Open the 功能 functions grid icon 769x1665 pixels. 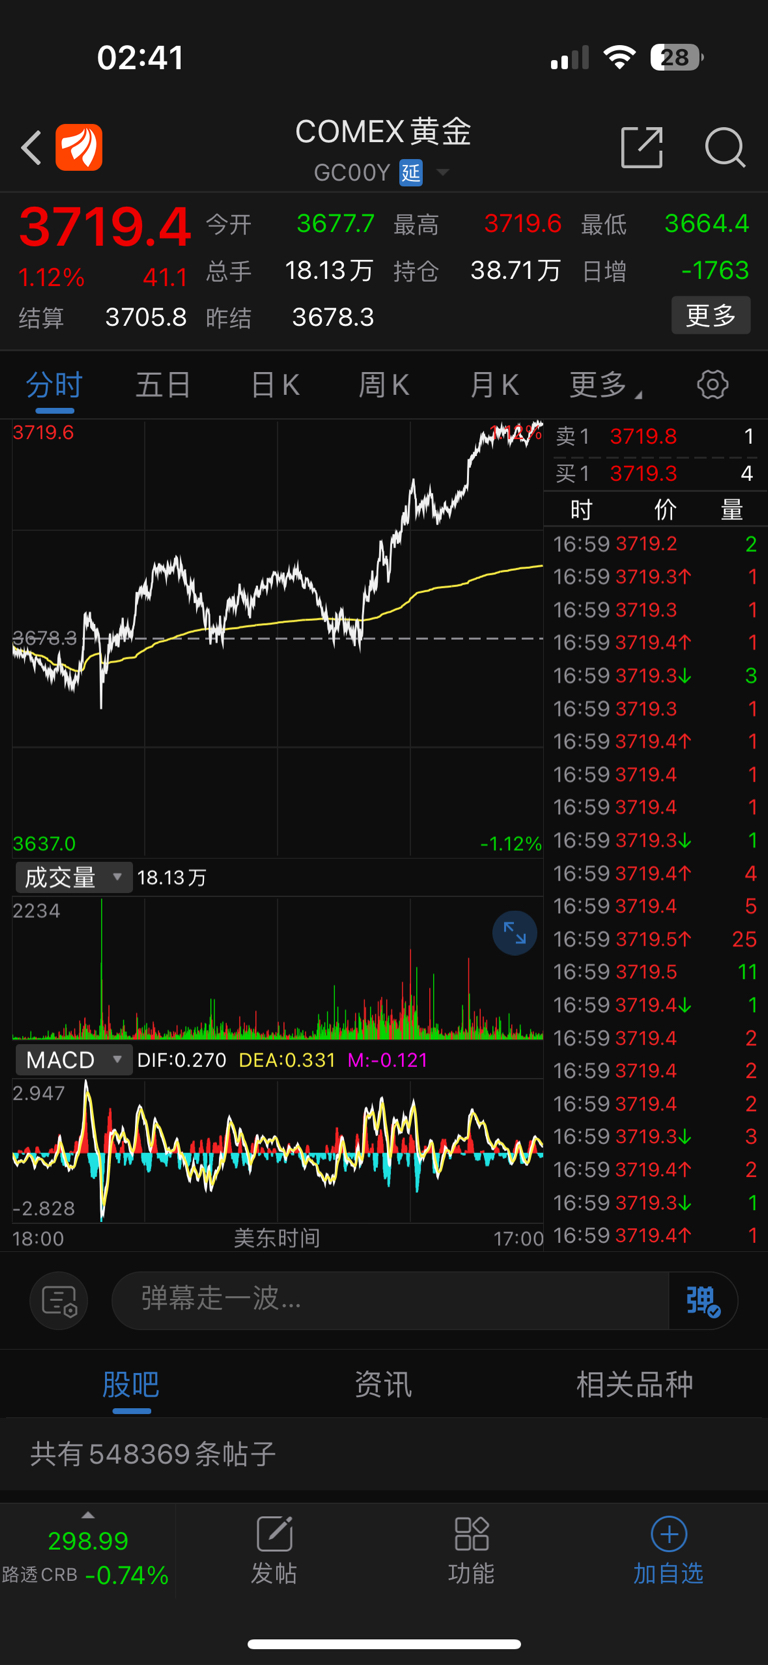point(471,1551)
